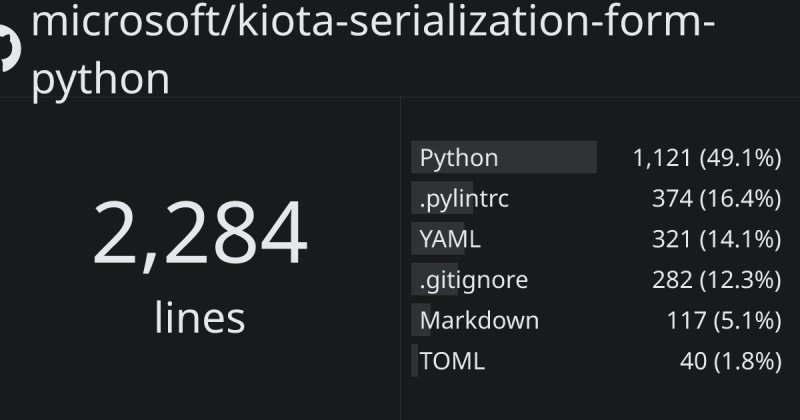Select the Markdown language label
Viewport: 800px width, 420px height.
(479, 320)
